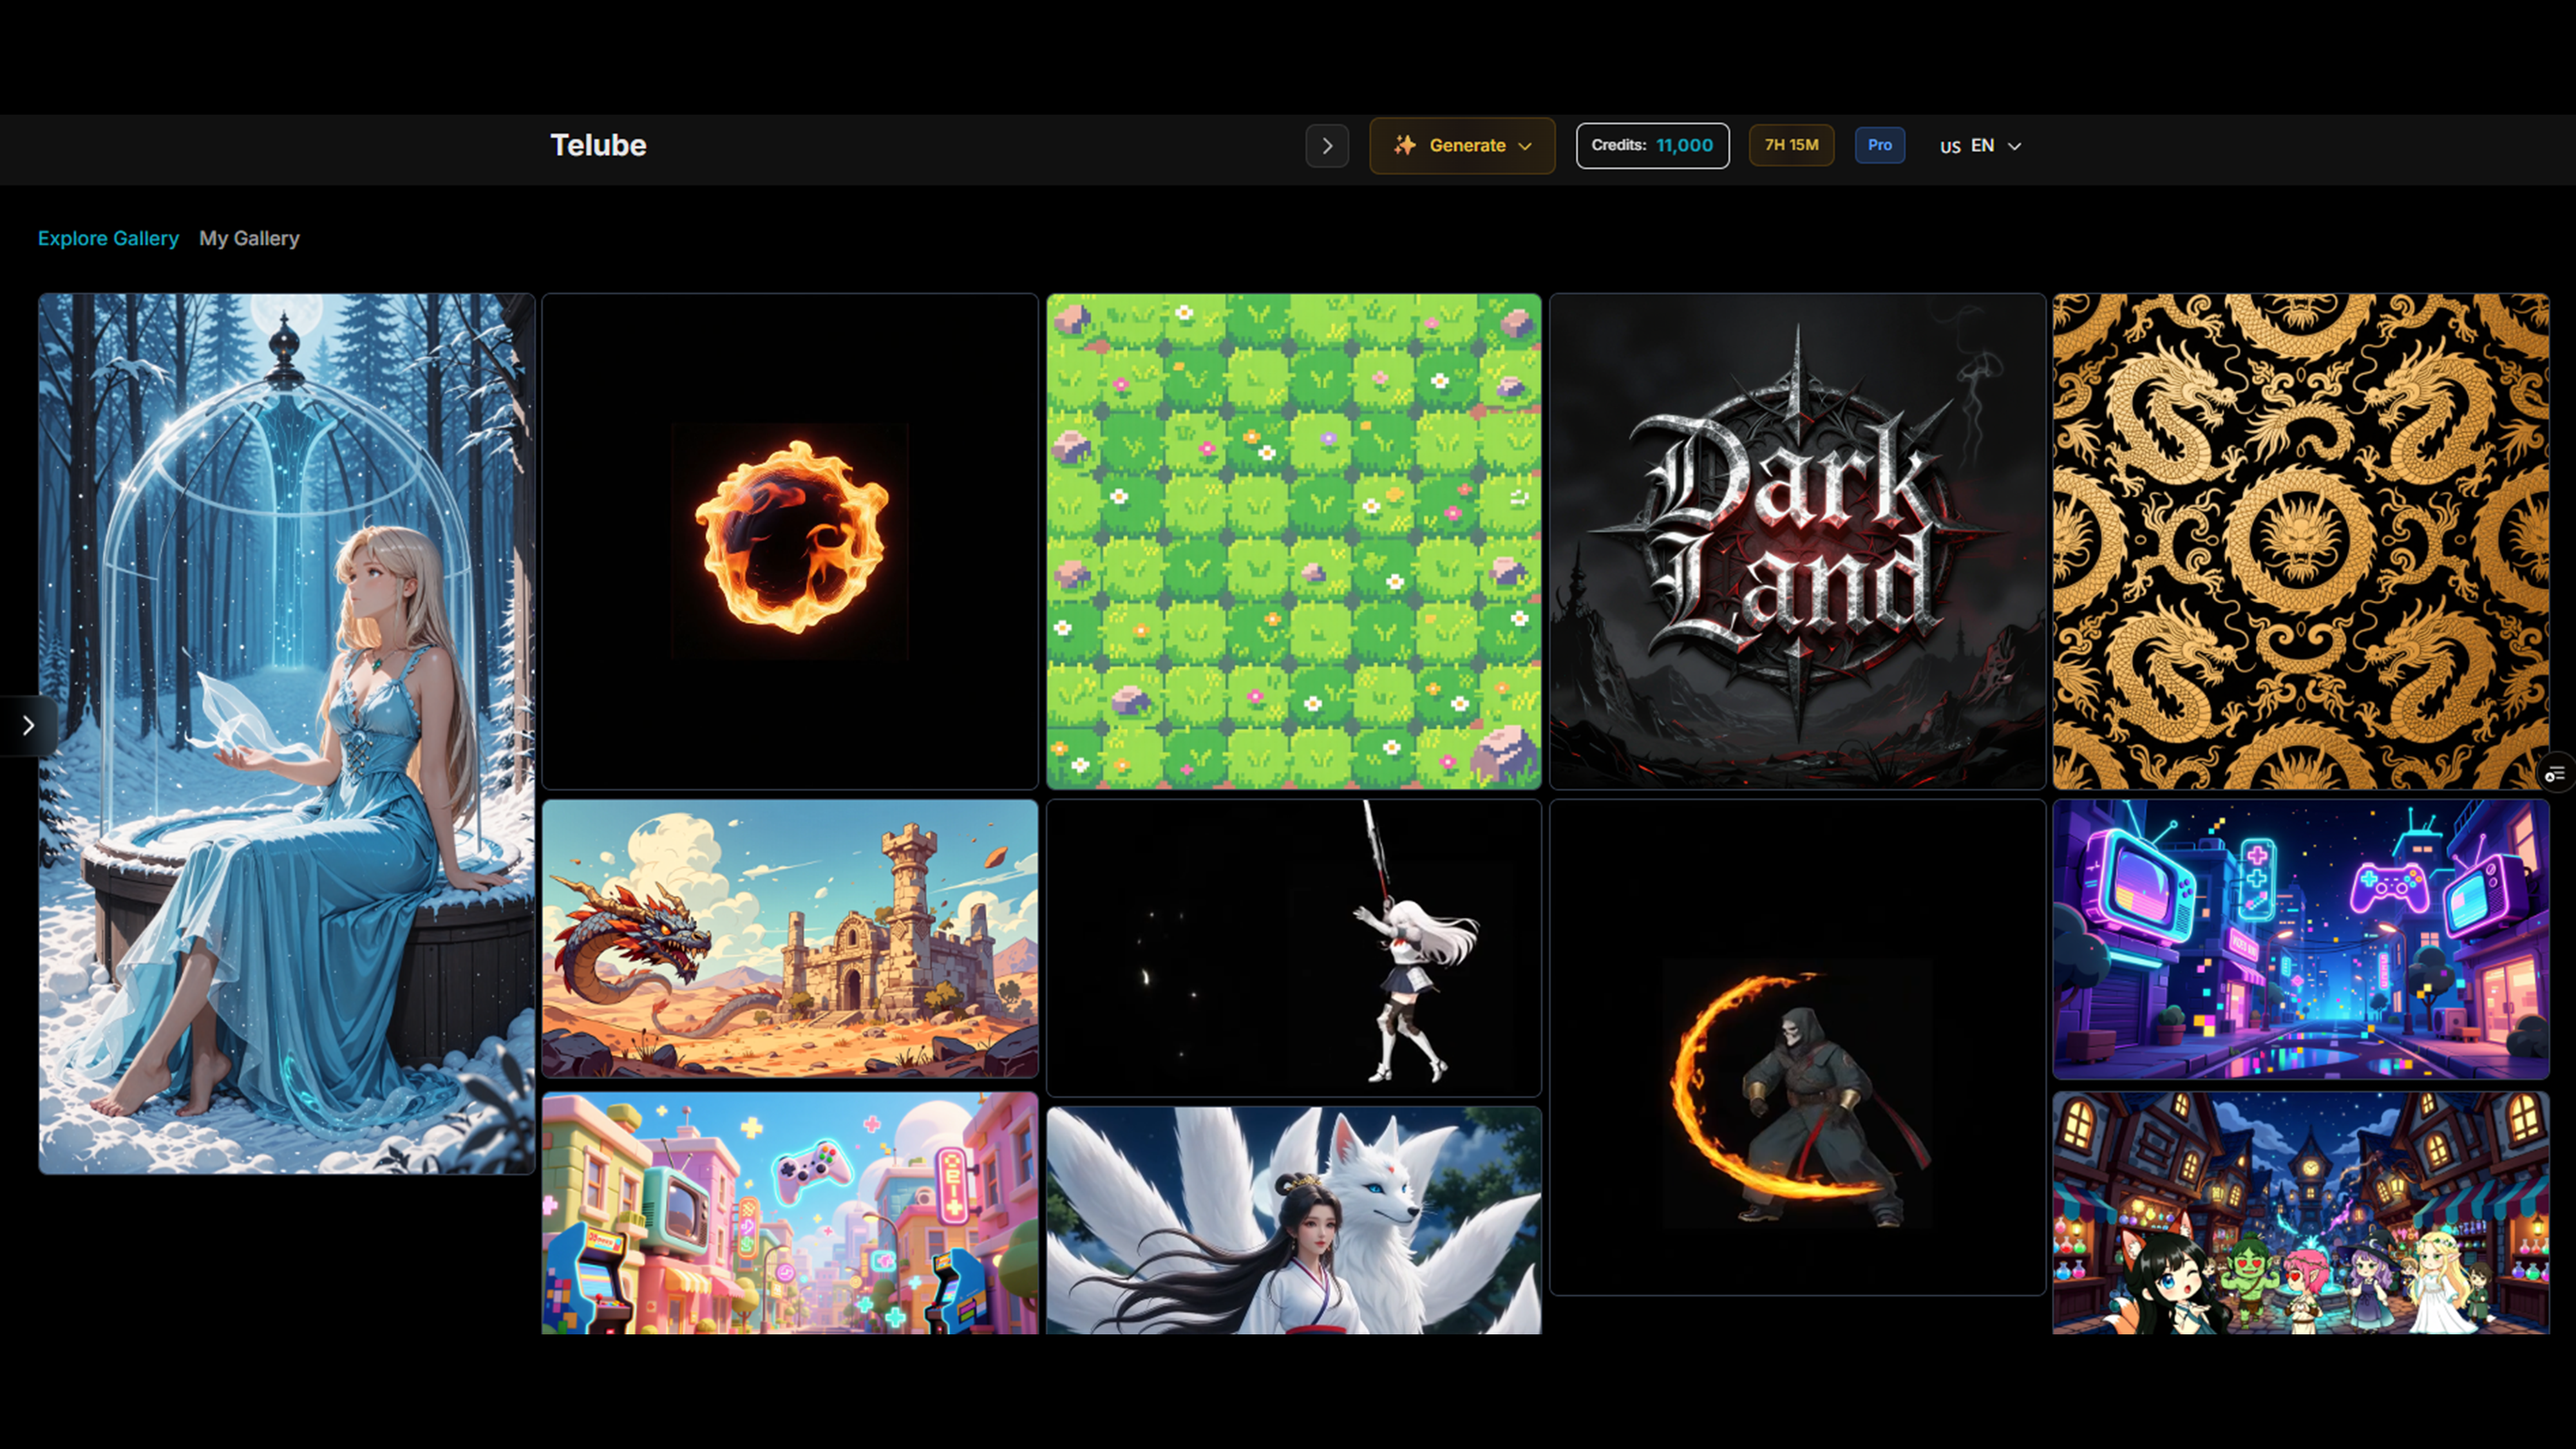Open the white-haired girl with spear image
The width and height of the screenshot is (2576, 1449).
point(1293,947)
